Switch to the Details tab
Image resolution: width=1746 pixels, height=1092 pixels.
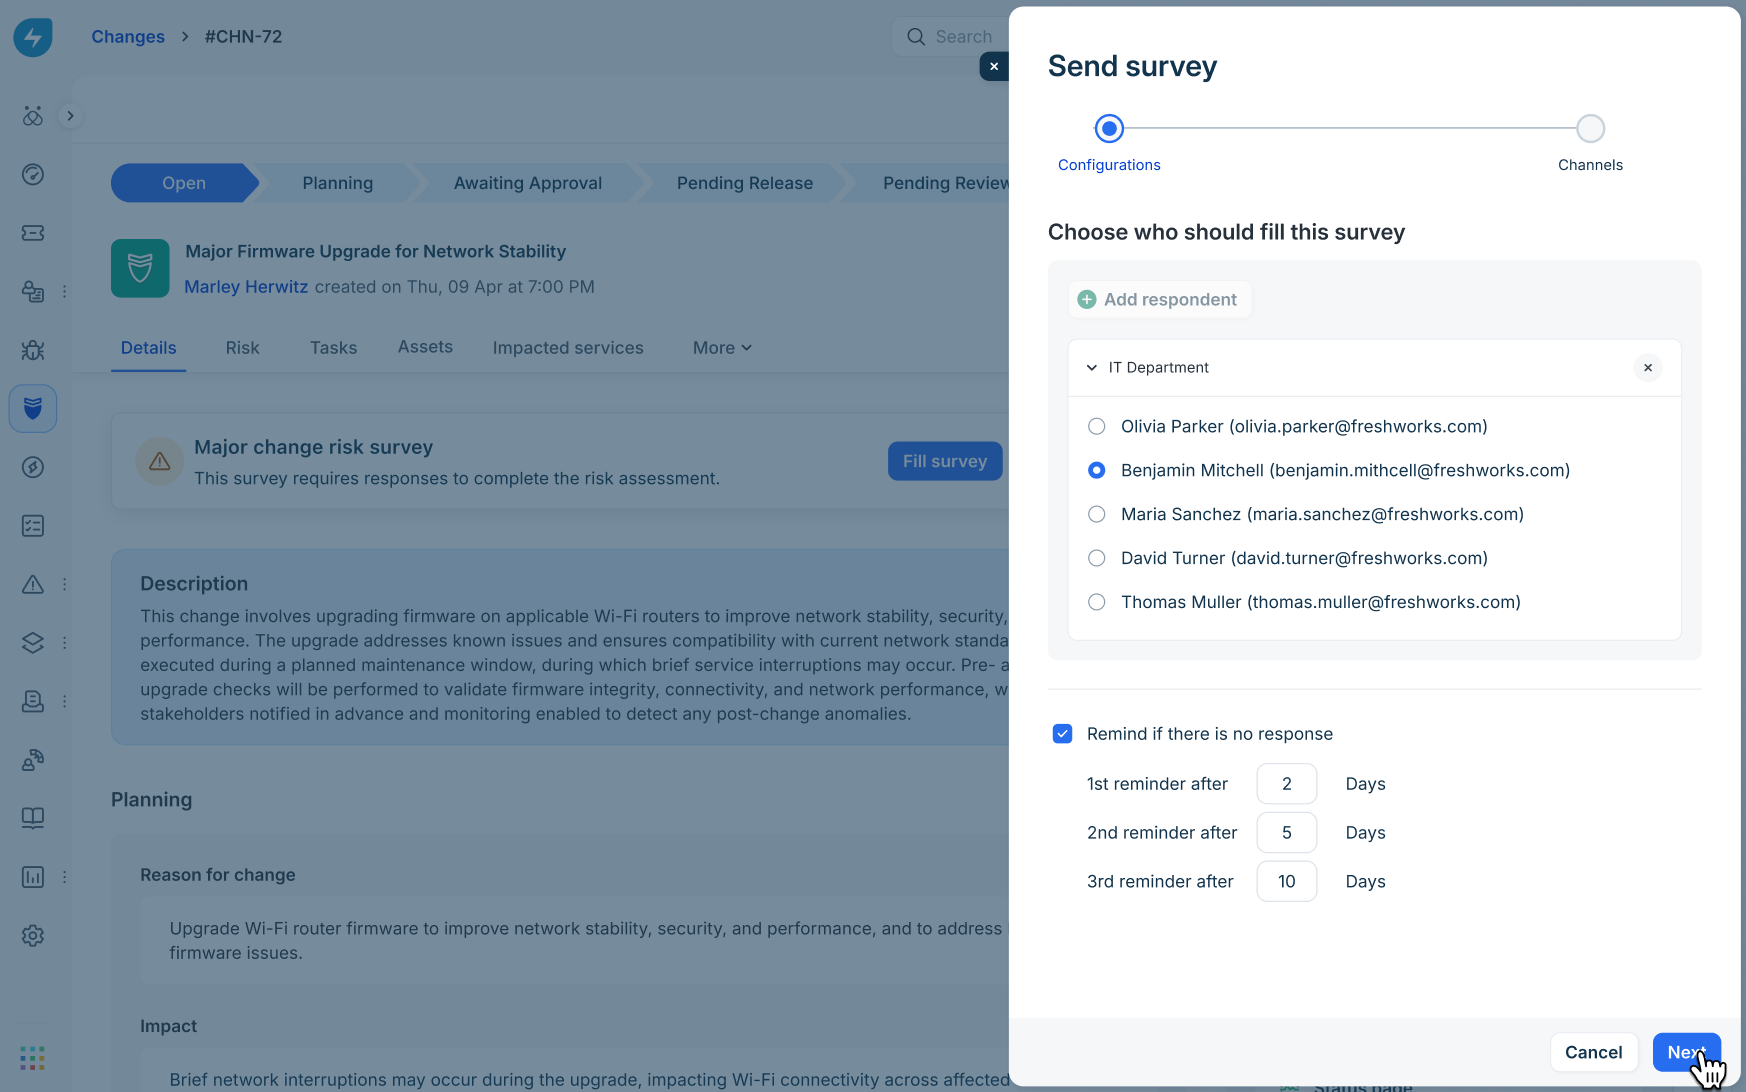(x=149, y=348)
